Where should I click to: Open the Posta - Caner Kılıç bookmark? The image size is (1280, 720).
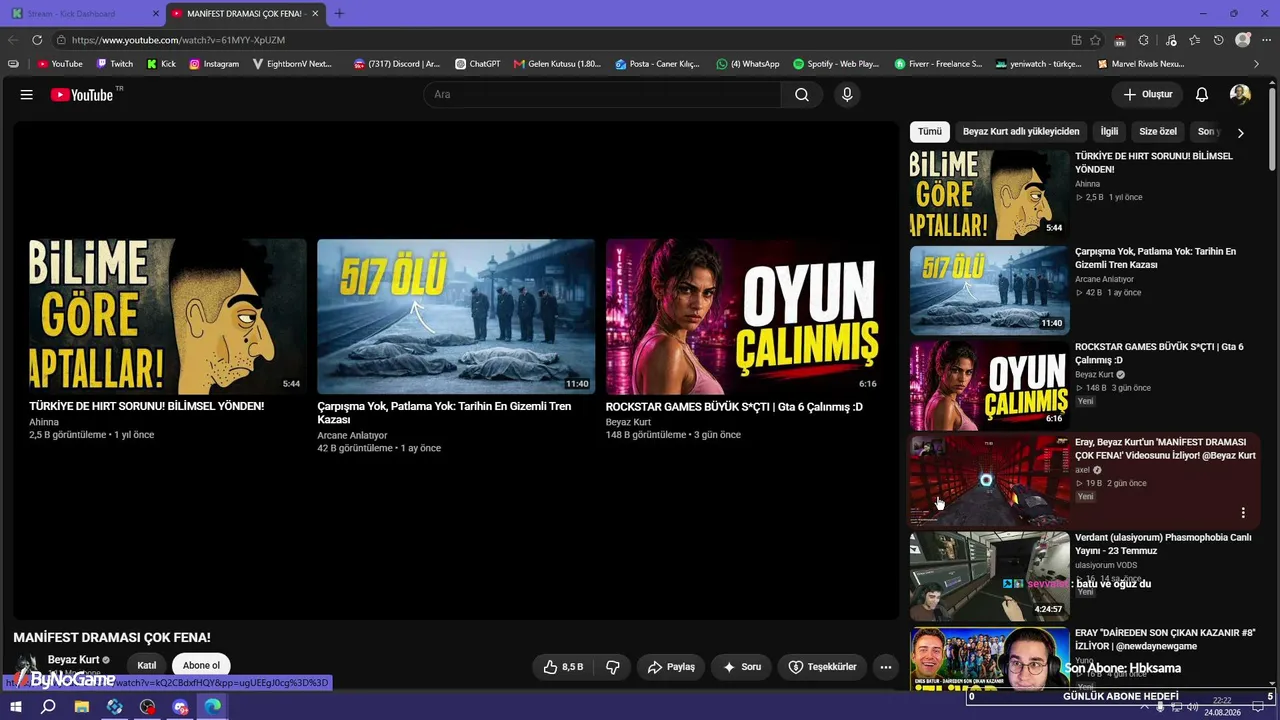[x=657, y=64]
